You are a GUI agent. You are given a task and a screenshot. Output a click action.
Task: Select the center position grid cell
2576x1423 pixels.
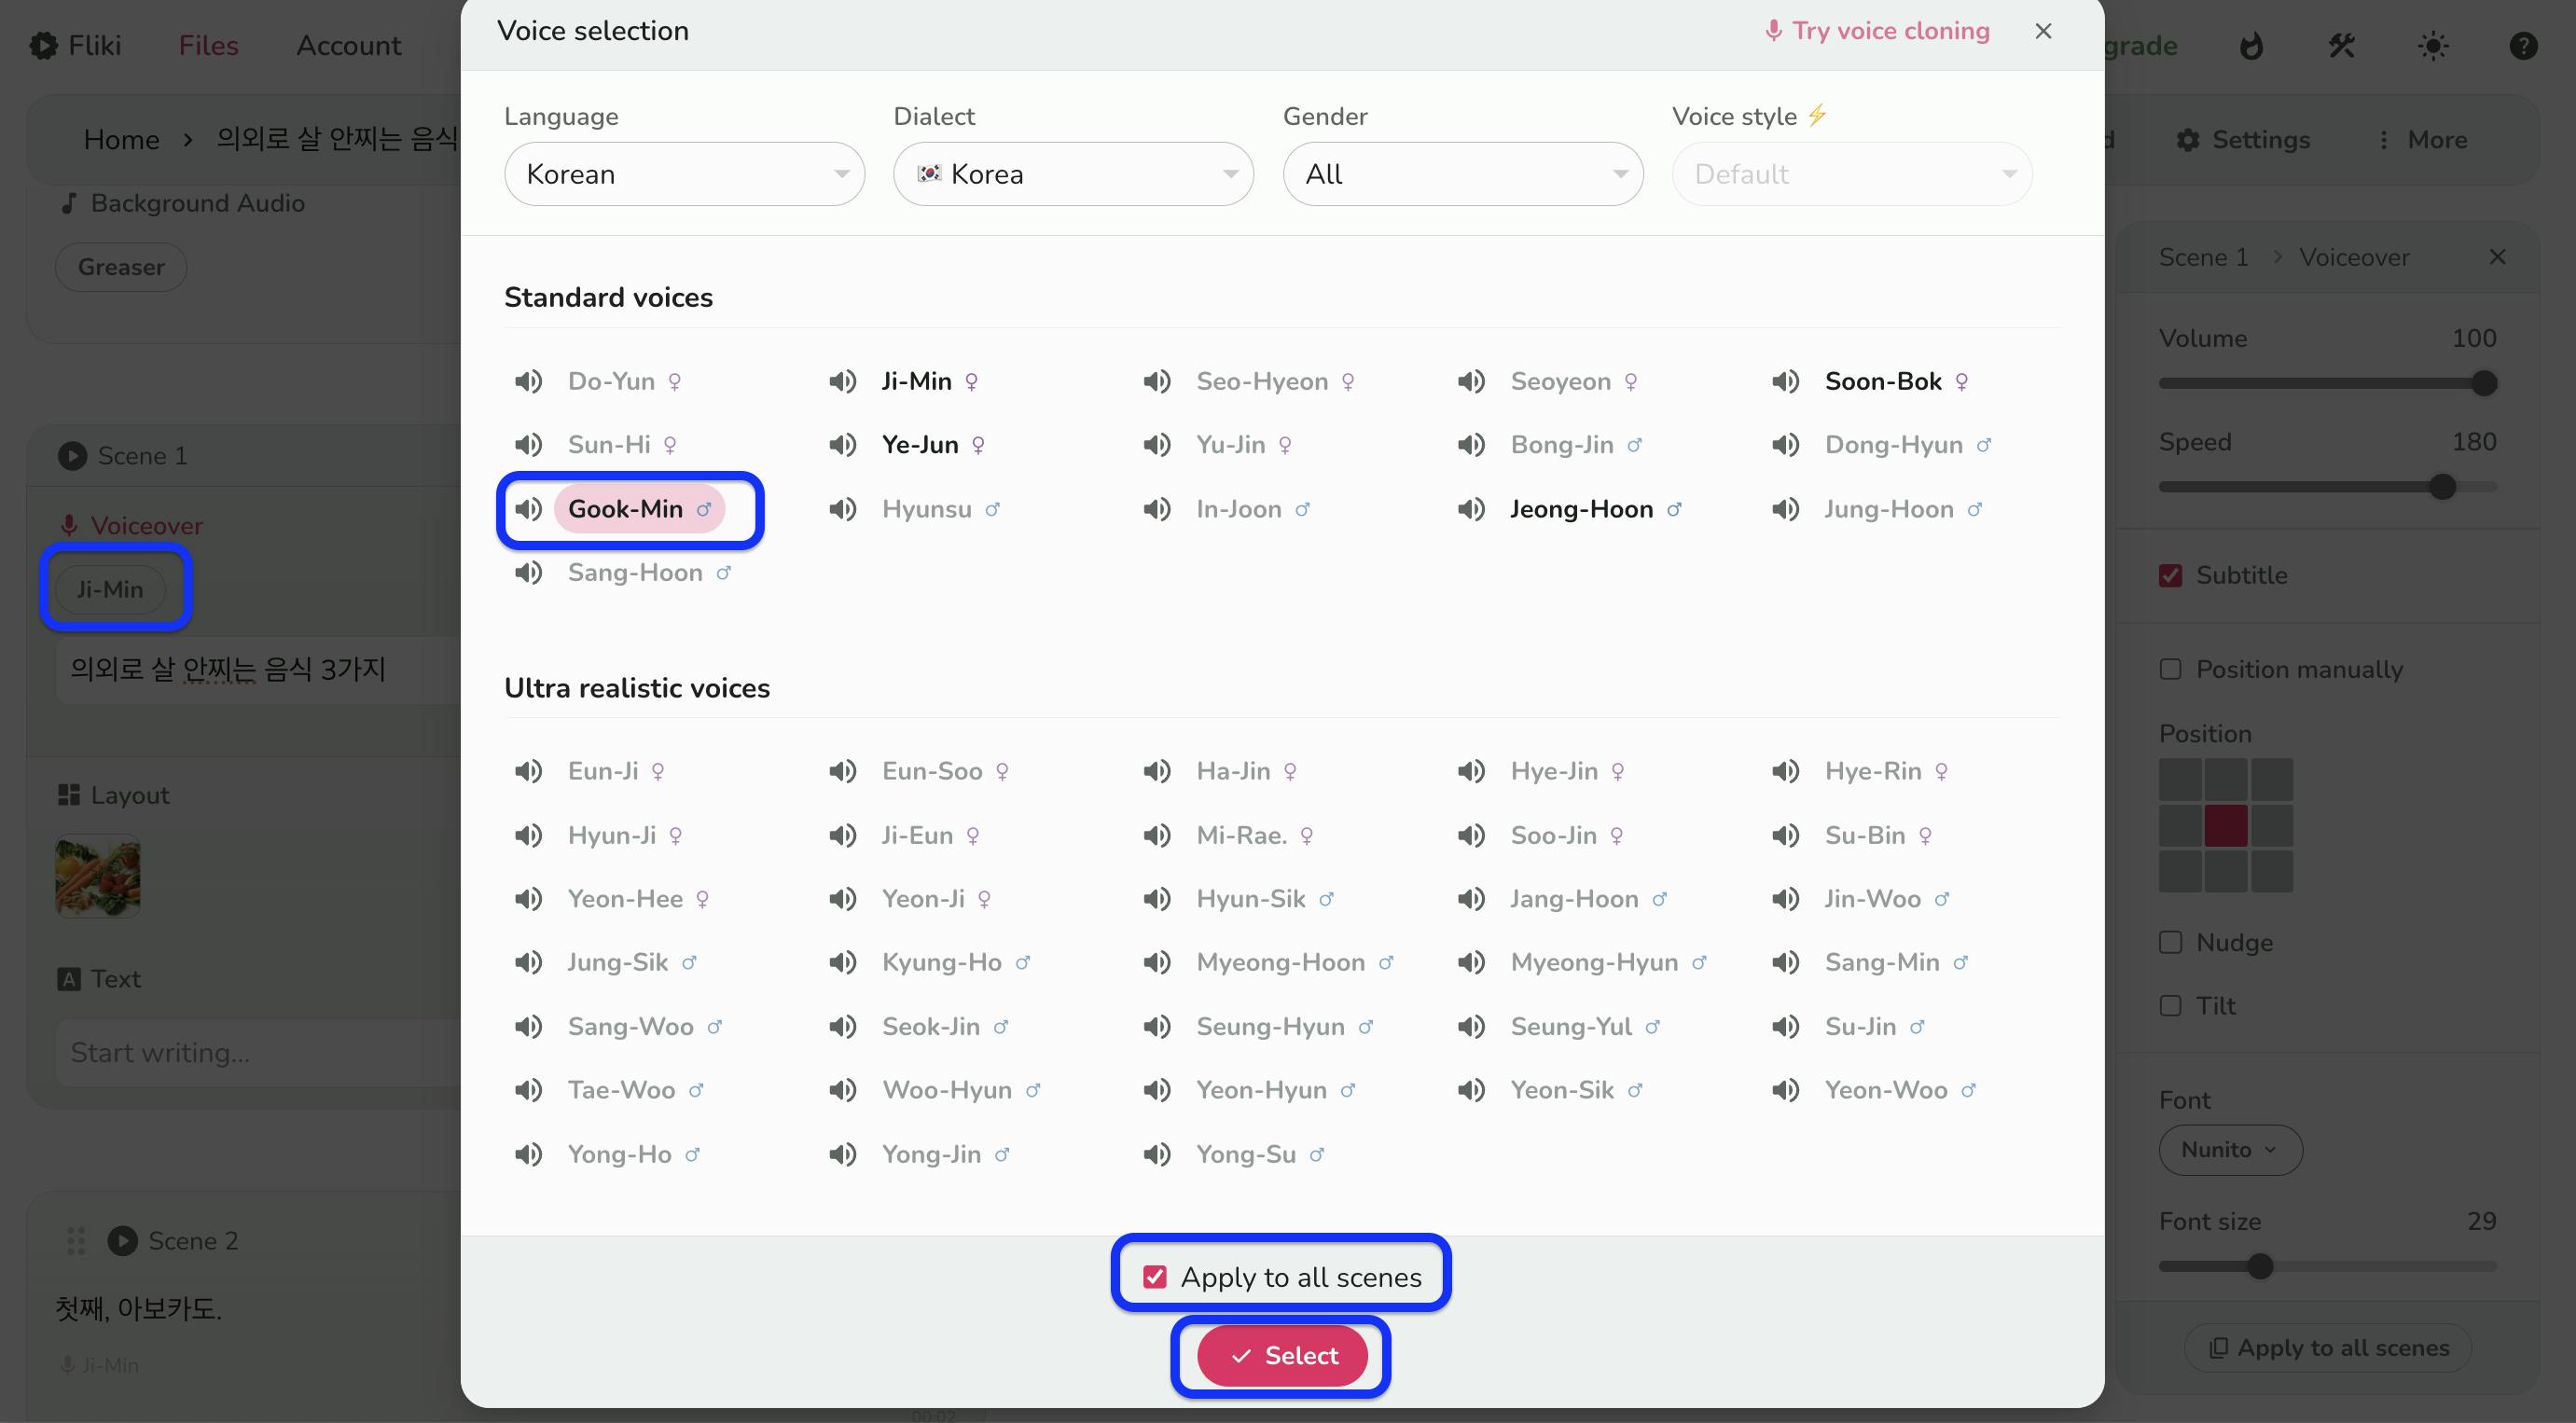[x=2226, y=826]
